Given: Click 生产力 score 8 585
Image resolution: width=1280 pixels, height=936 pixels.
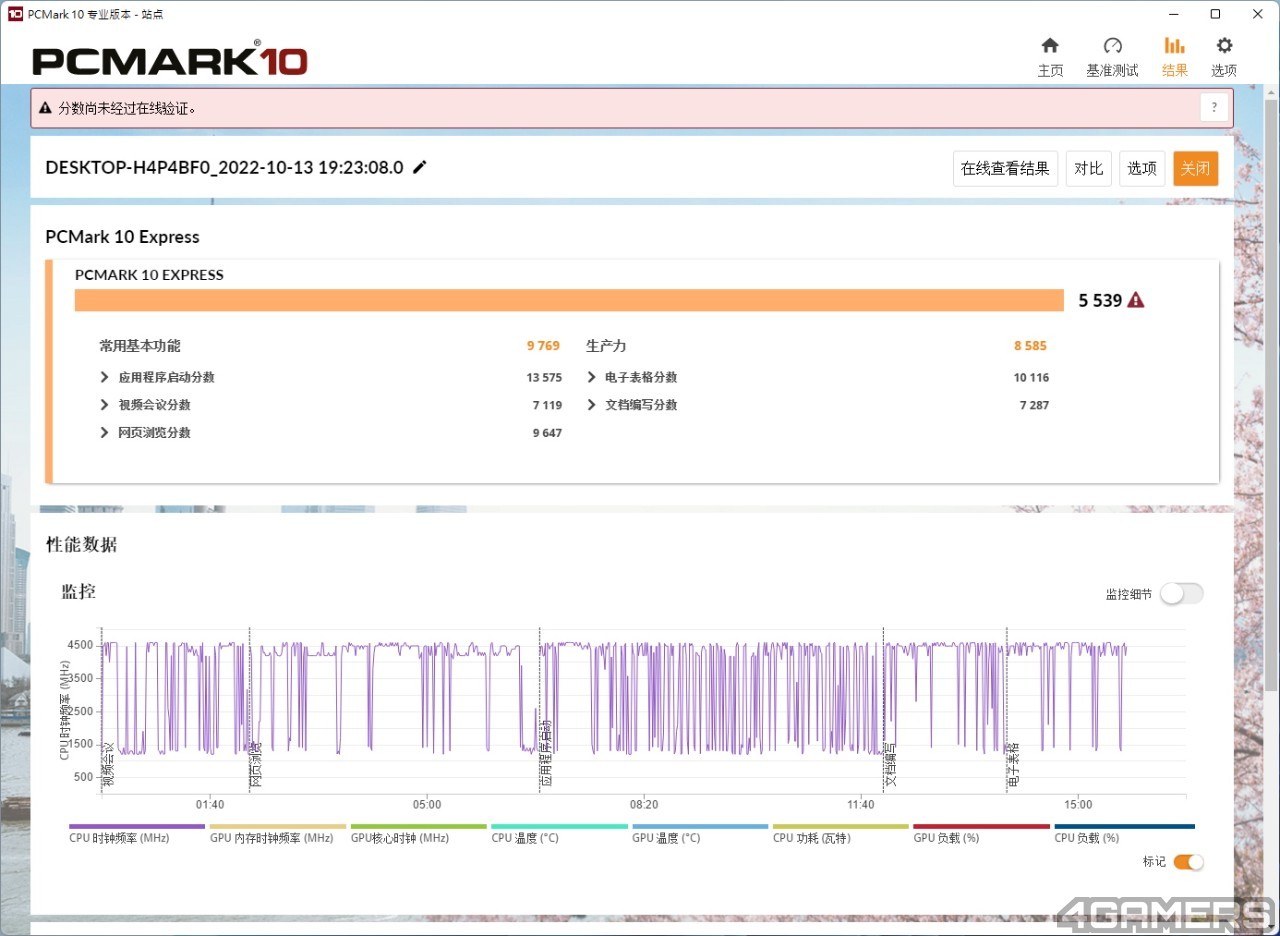Looking at the screenshot, I should coord(1030,346).
